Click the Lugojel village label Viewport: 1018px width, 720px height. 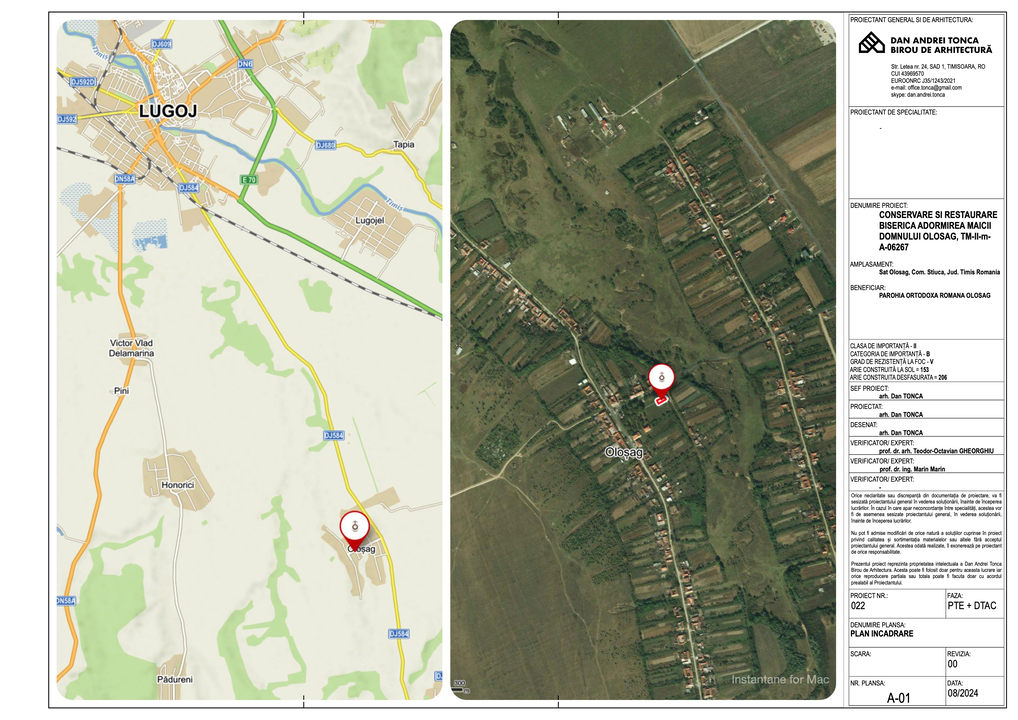coord(370,220)
